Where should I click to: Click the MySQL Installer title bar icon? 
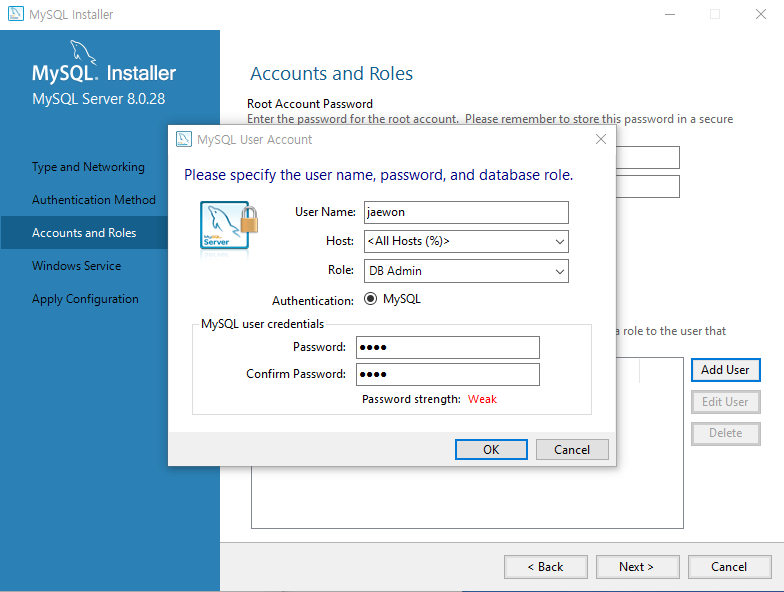click(16, 14)
